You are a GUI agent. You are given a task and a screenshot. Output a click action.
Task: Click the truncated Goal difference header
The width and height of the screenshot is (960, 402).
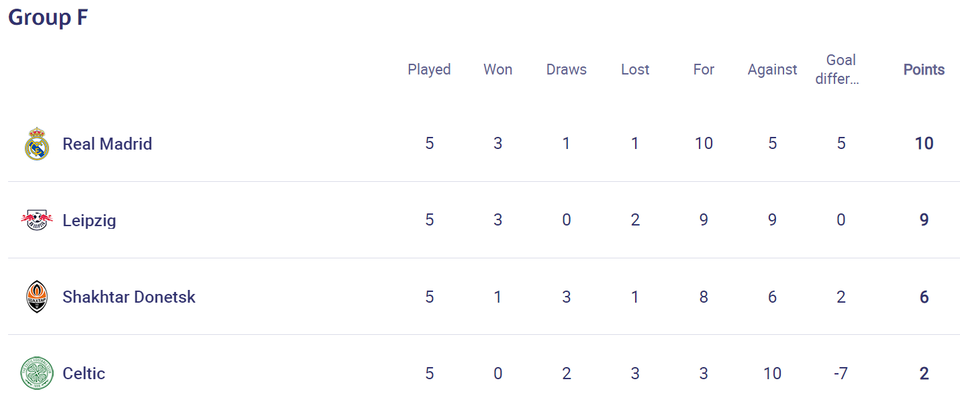point(841,70)
